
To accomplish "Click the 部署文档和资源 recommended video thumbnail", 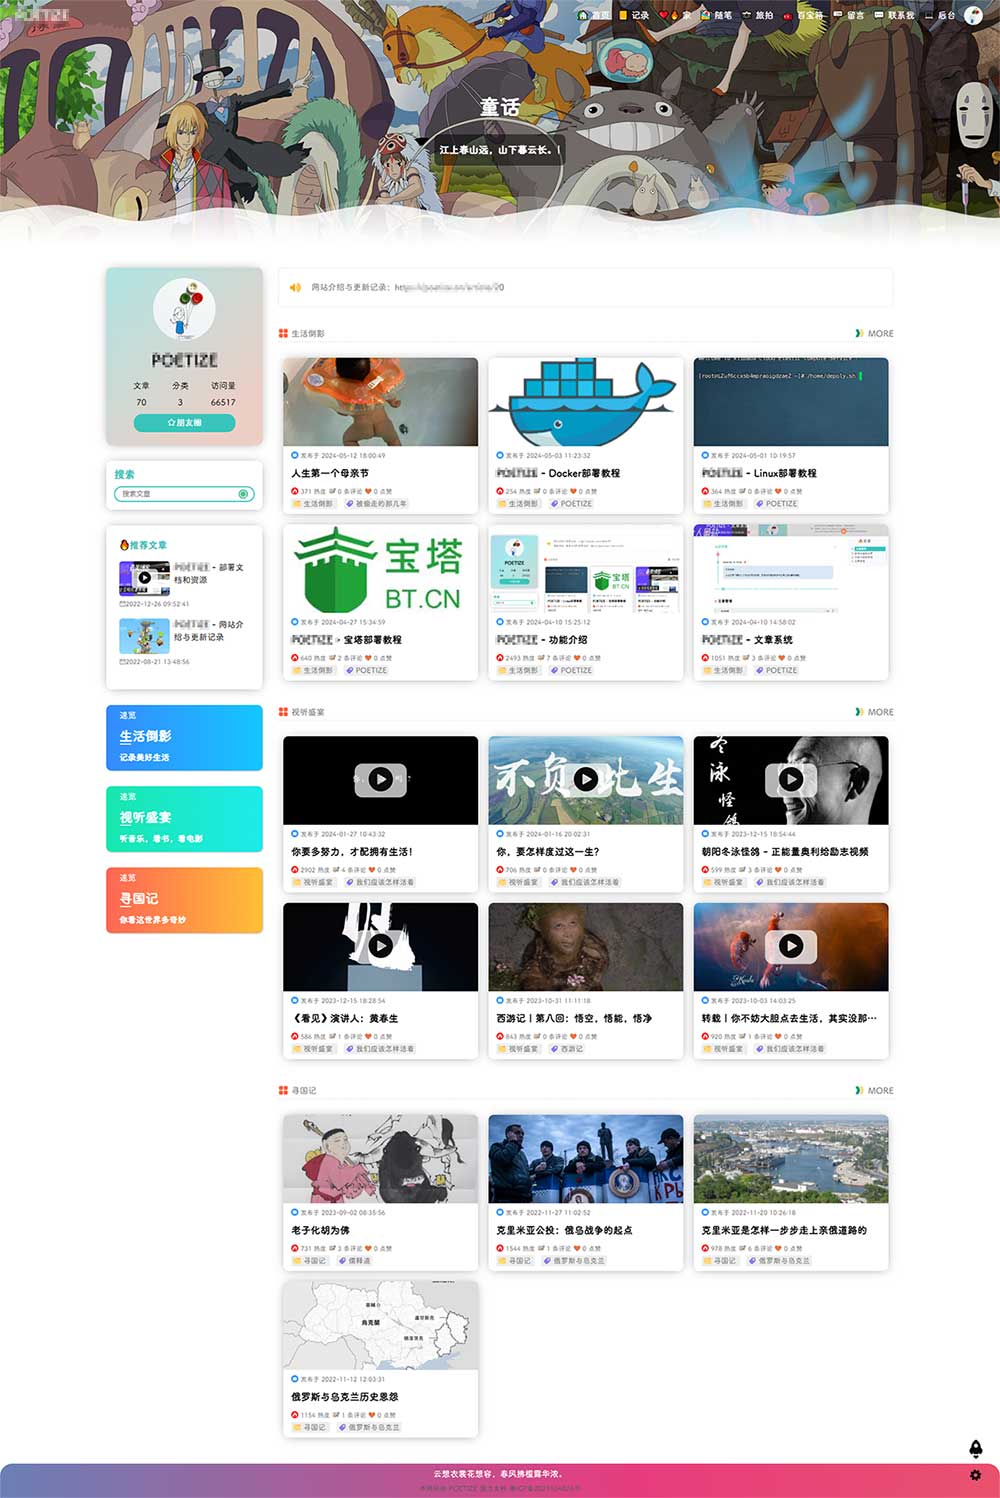I will [144, 578].
